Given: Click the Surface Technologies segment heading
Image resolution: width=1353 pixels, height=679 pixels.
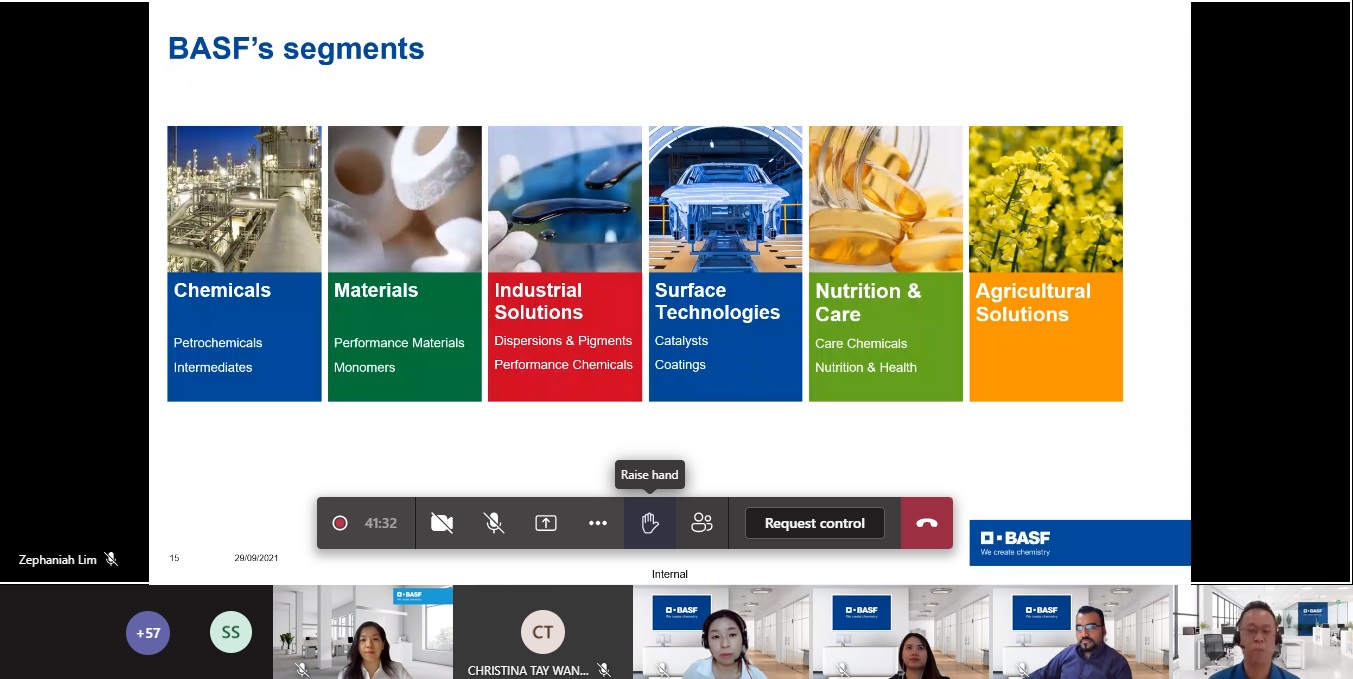Looking at the screenshot, I should (x=717, y=301).
